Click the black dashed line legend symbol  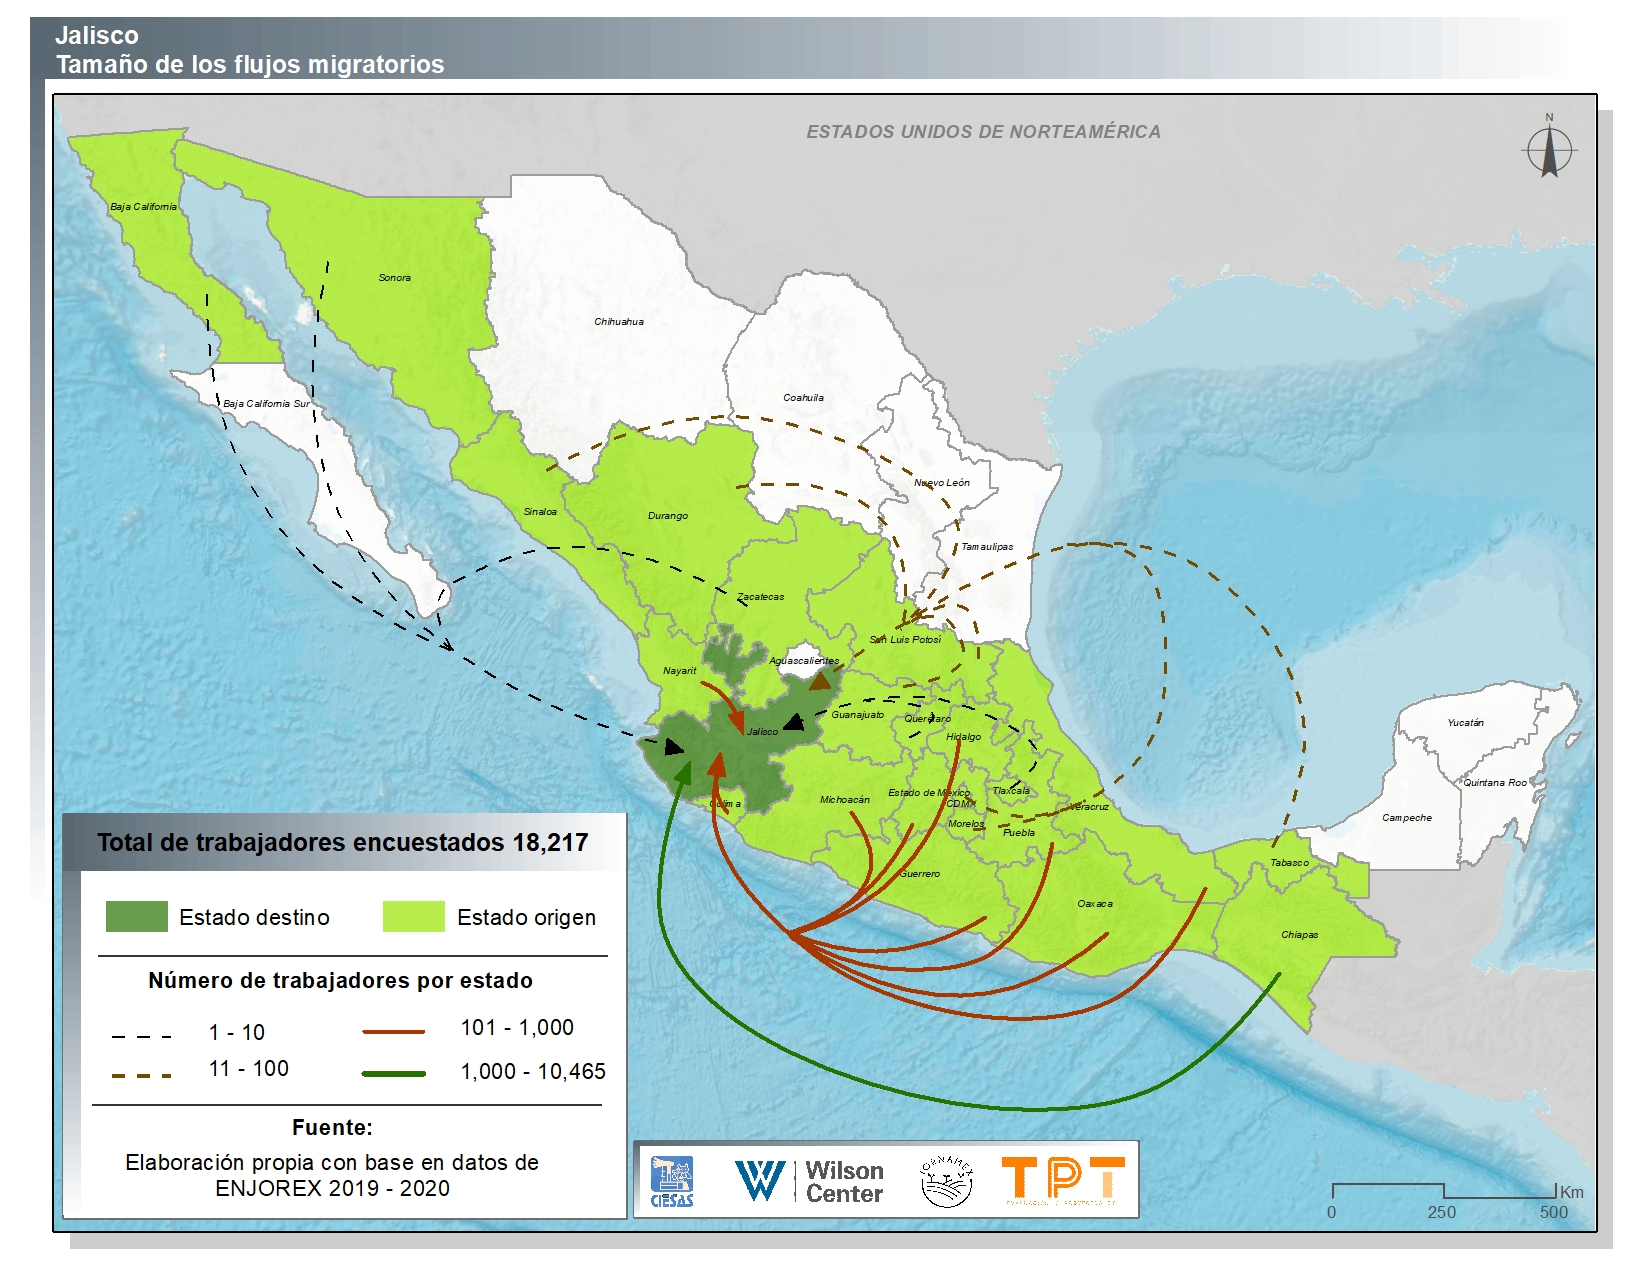(141, 1036)
